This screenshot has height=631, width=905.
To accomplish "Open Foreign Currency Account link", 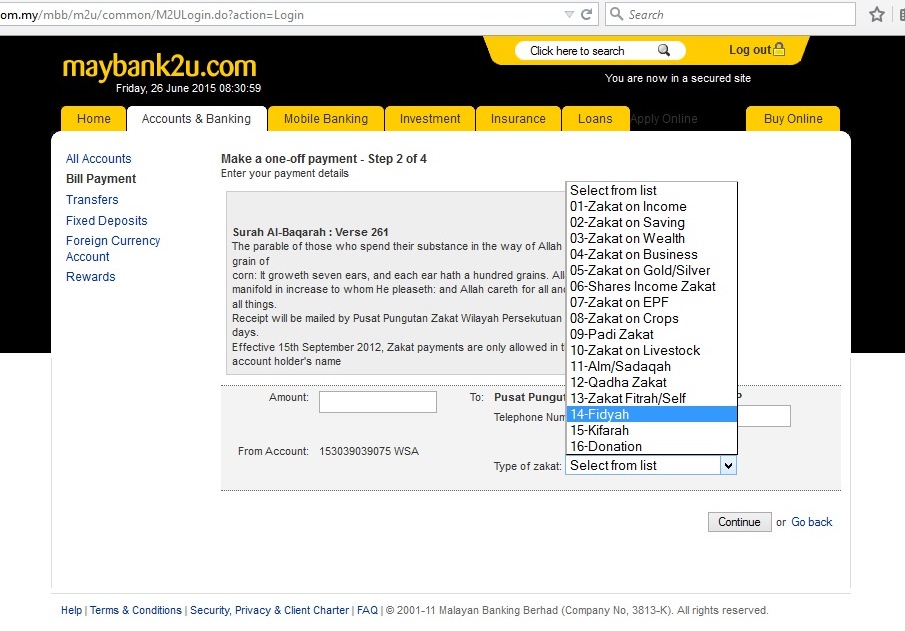I will (x=113, y=249).
